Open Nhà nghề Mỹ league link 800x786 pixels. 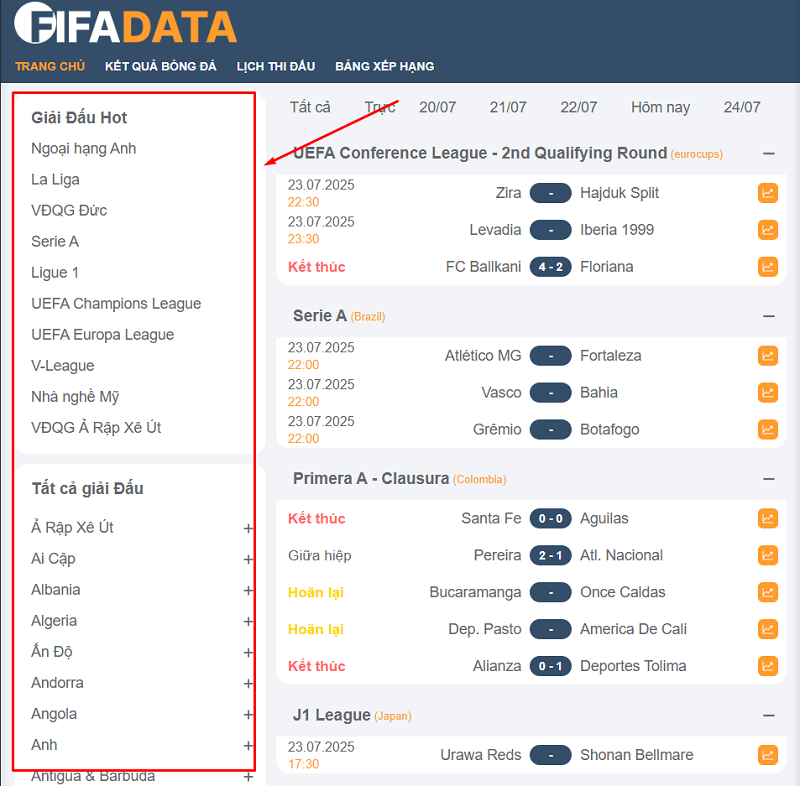point(75,397)
